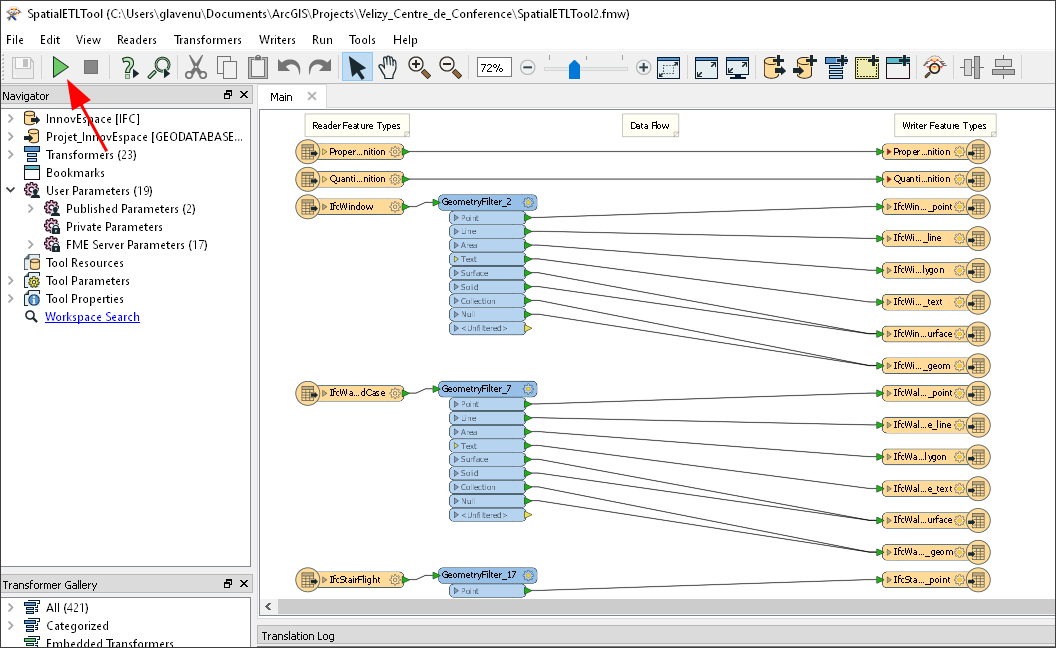Open the Workspace Search link
Viewport: 1056px width, 648px height.
92,317
